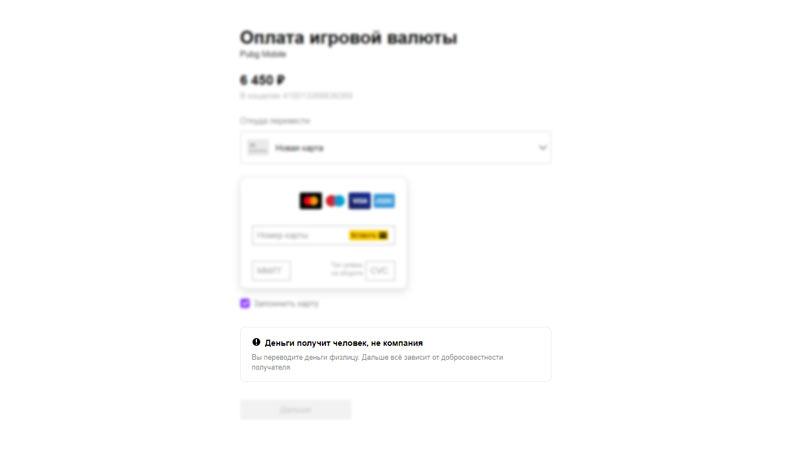Click the wallet number text under amount
Image resolution: width=800 pixels, height=450 pixels.
pos(296,96)
